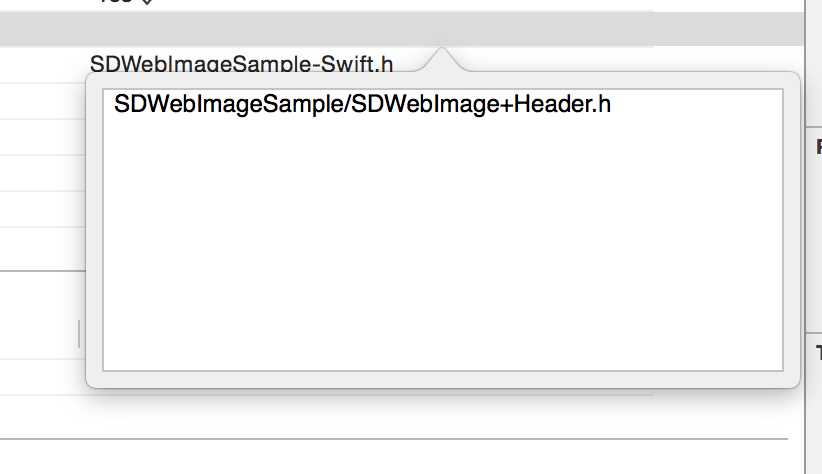Click the empty area inside the popover list
Viewport: 822px width, 474px height.
point(442,250)
